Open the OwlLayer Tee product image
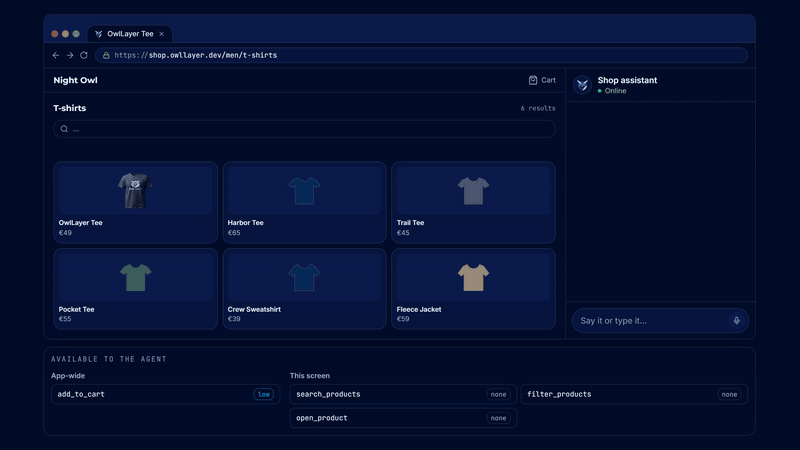800x450 pixels. tap(135, 190)
